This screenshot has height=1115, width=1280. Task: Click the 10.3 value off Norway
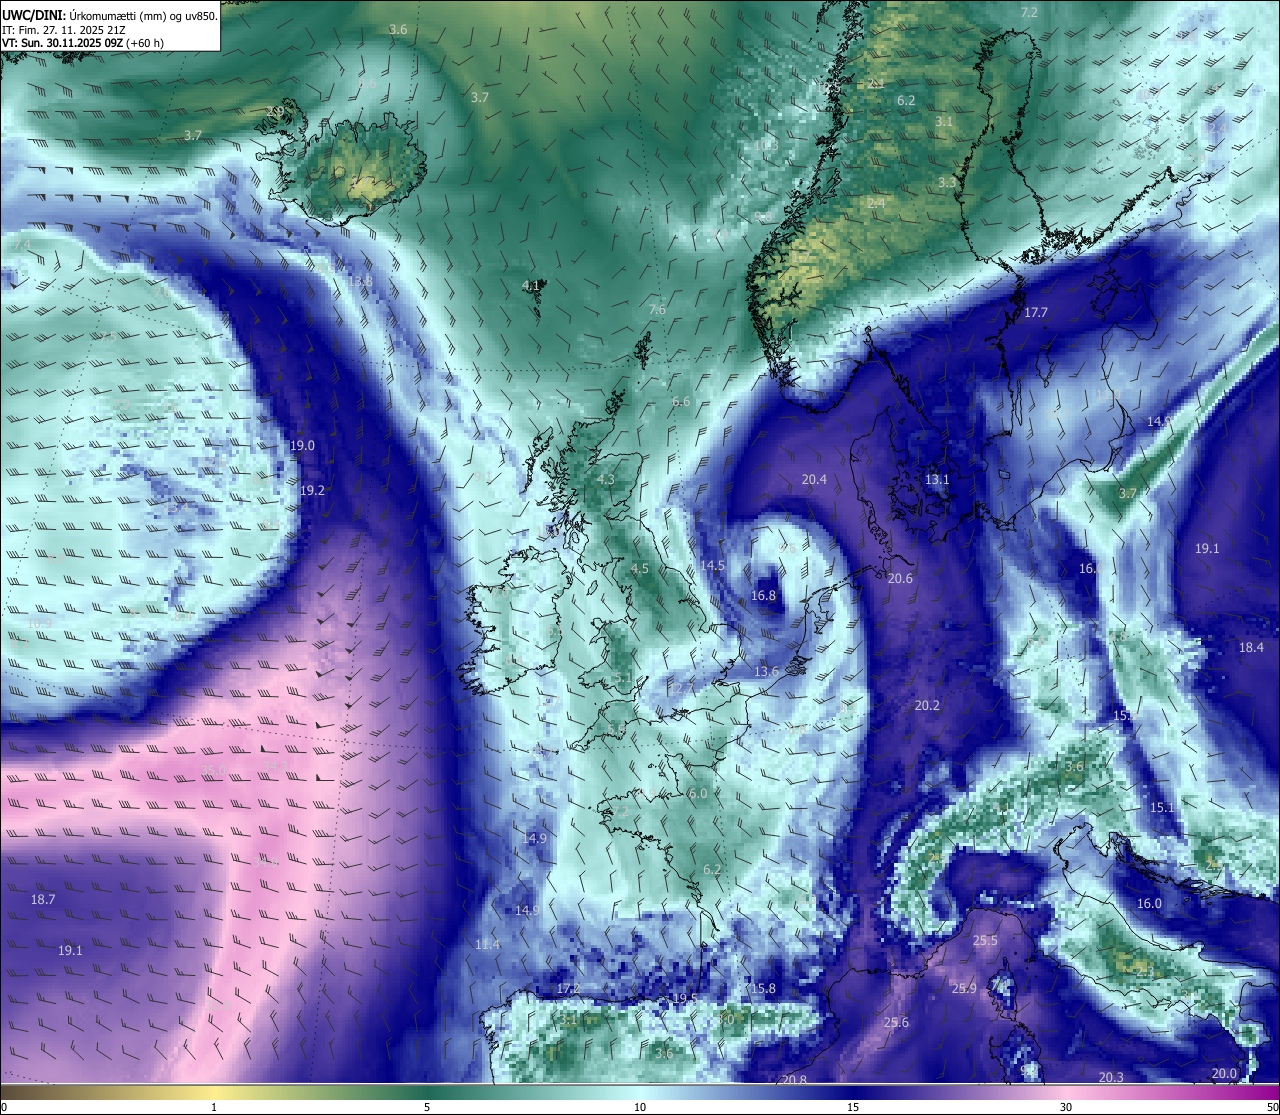tap(766, 146)
